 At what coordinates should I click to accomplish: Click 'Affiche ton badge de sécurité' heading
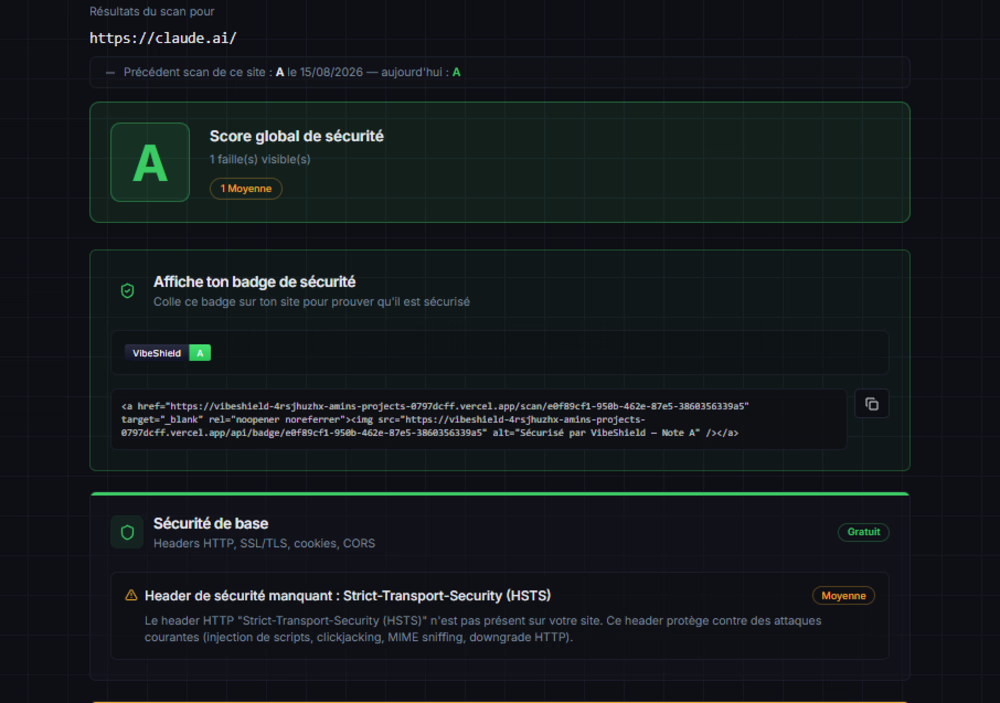(254, 282)
